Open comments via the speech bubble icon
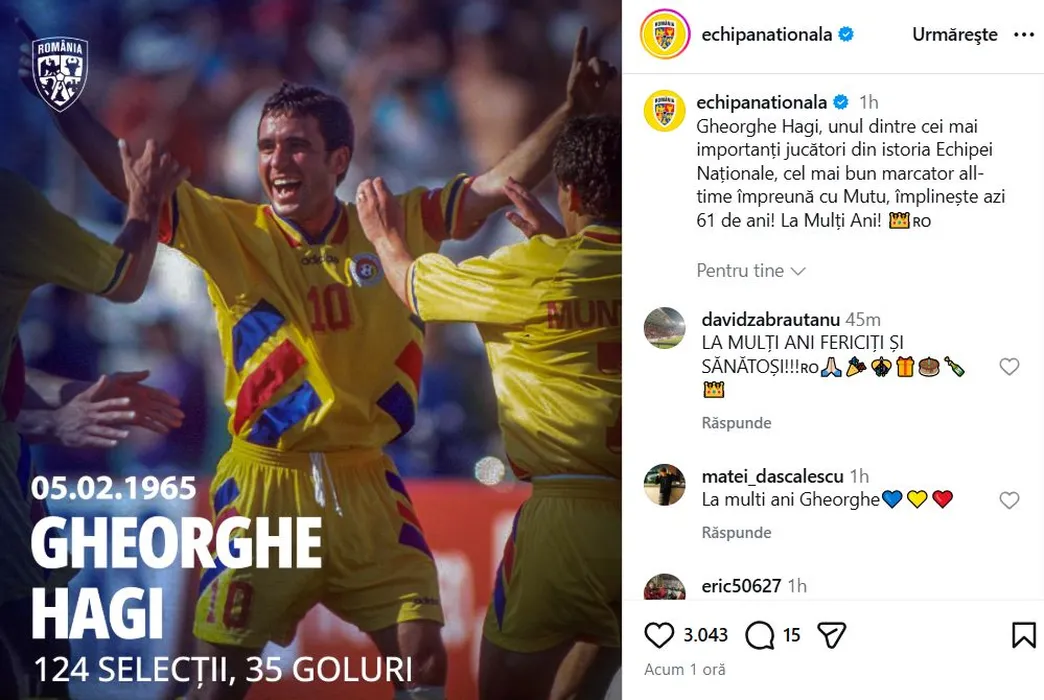Screen dimensions: 1044x700 (760, 635)
